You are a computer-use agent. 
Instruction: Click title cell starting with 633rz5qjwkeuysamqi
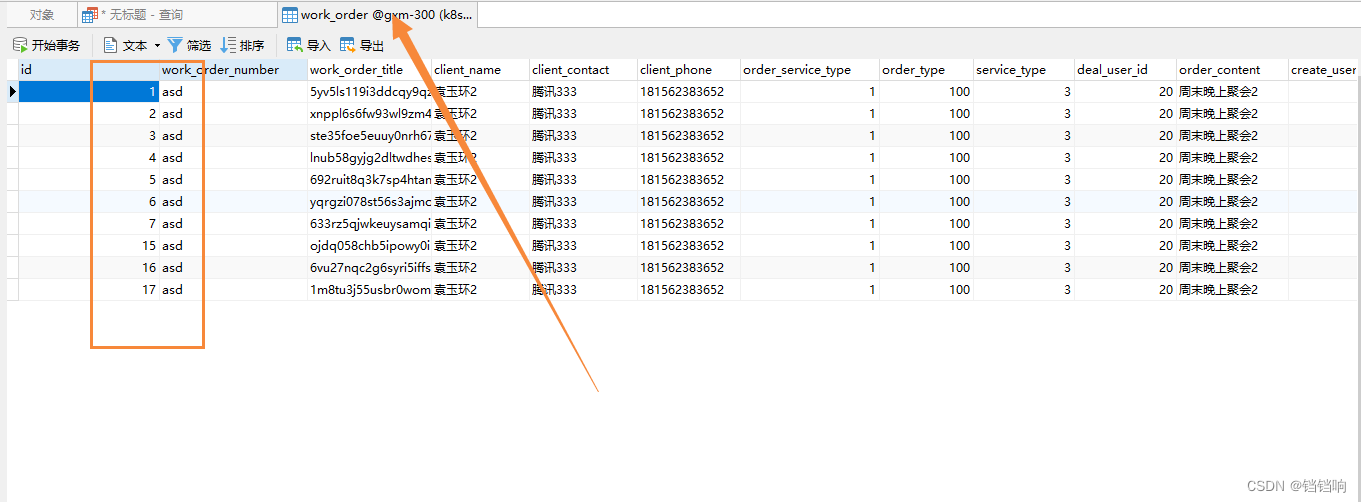370,223
